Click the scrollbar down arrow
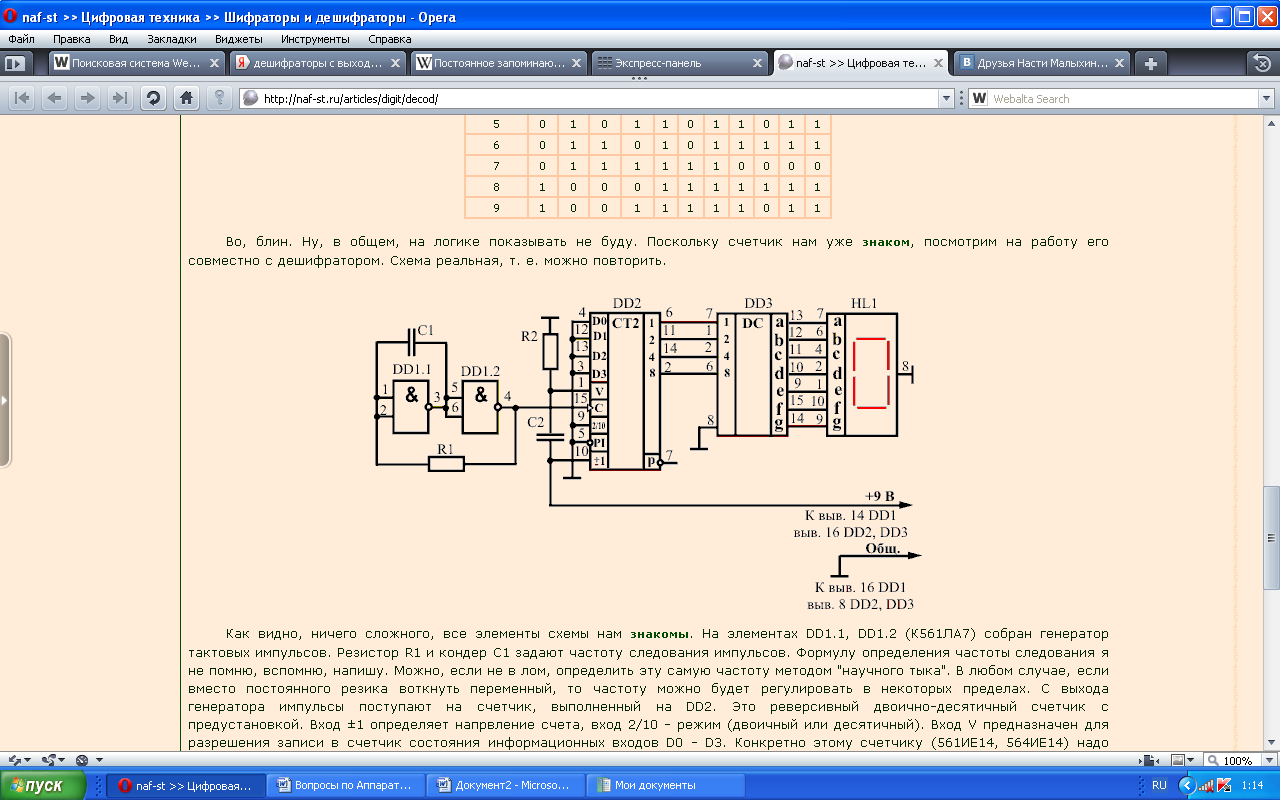The image size is (1280, 800). click(1271, 743)
